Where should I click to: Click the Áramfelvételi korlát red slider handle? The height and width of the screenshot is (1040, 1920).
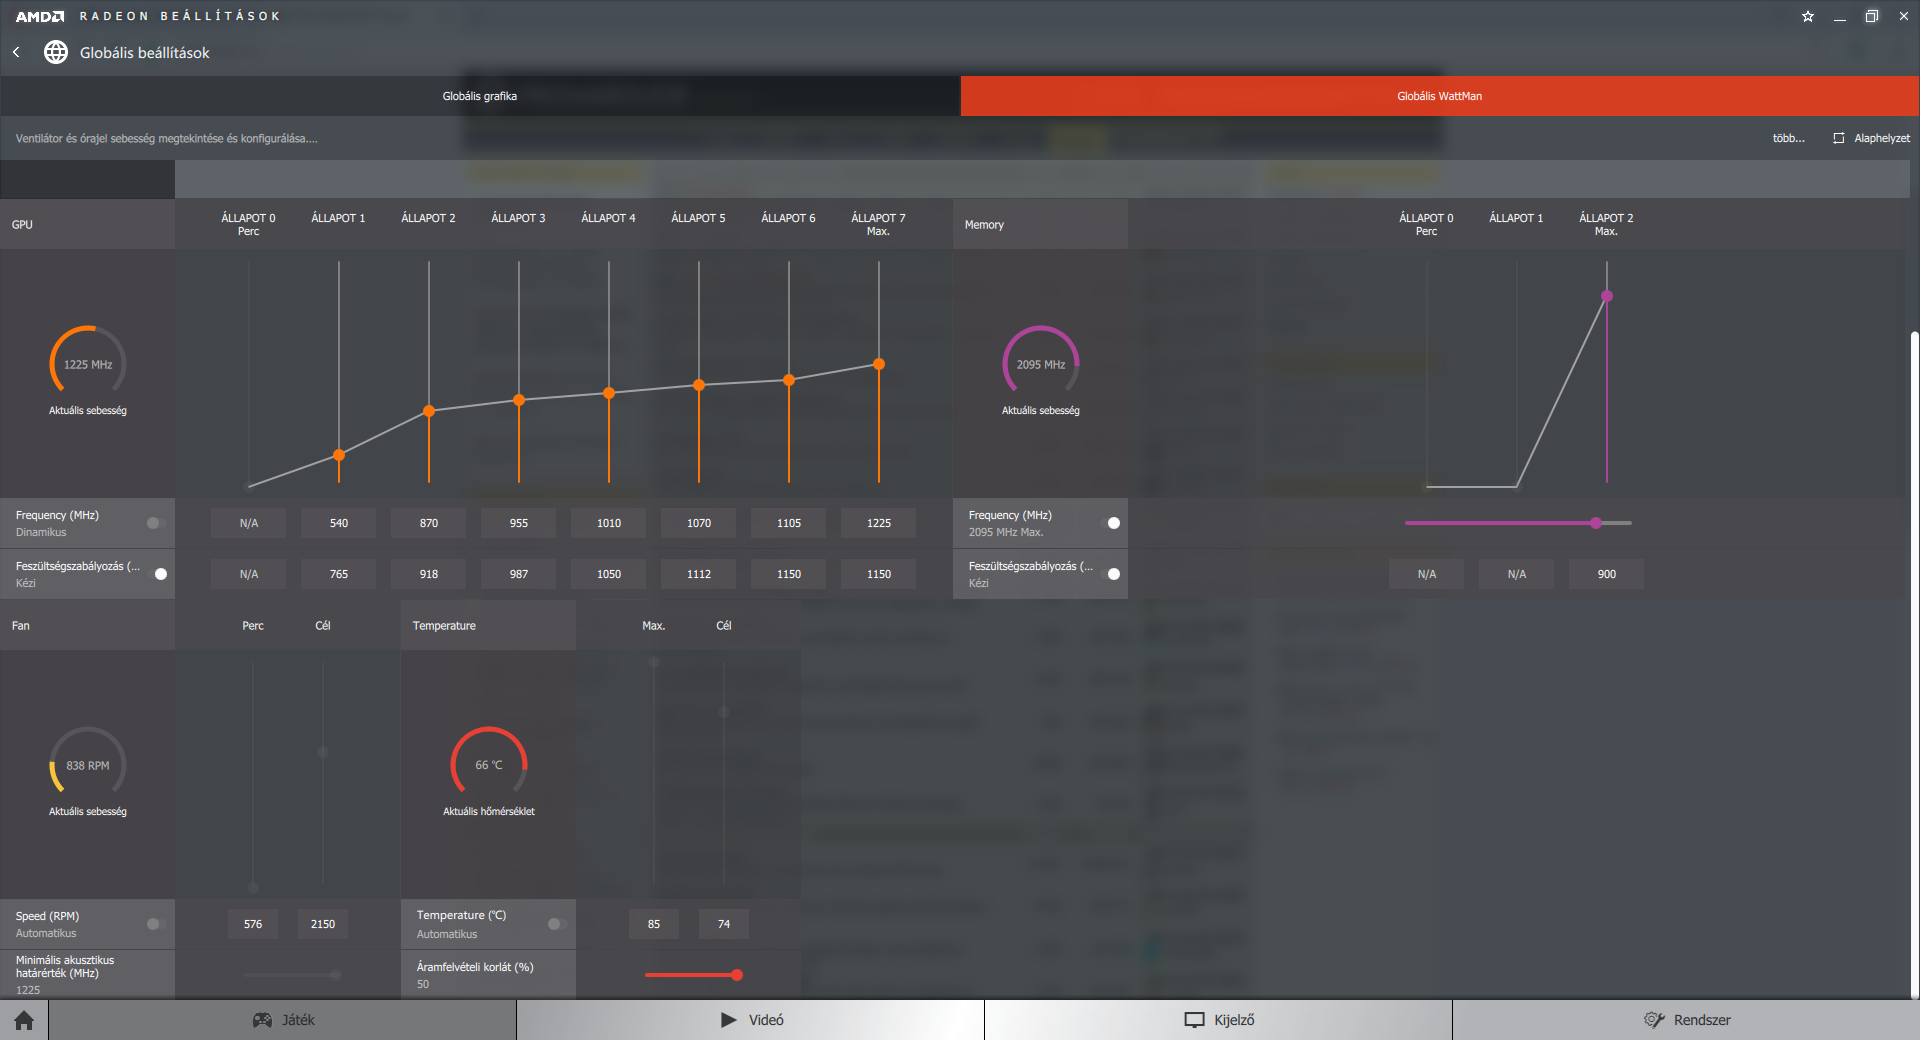pyautogui.click(x=737, y=975)
